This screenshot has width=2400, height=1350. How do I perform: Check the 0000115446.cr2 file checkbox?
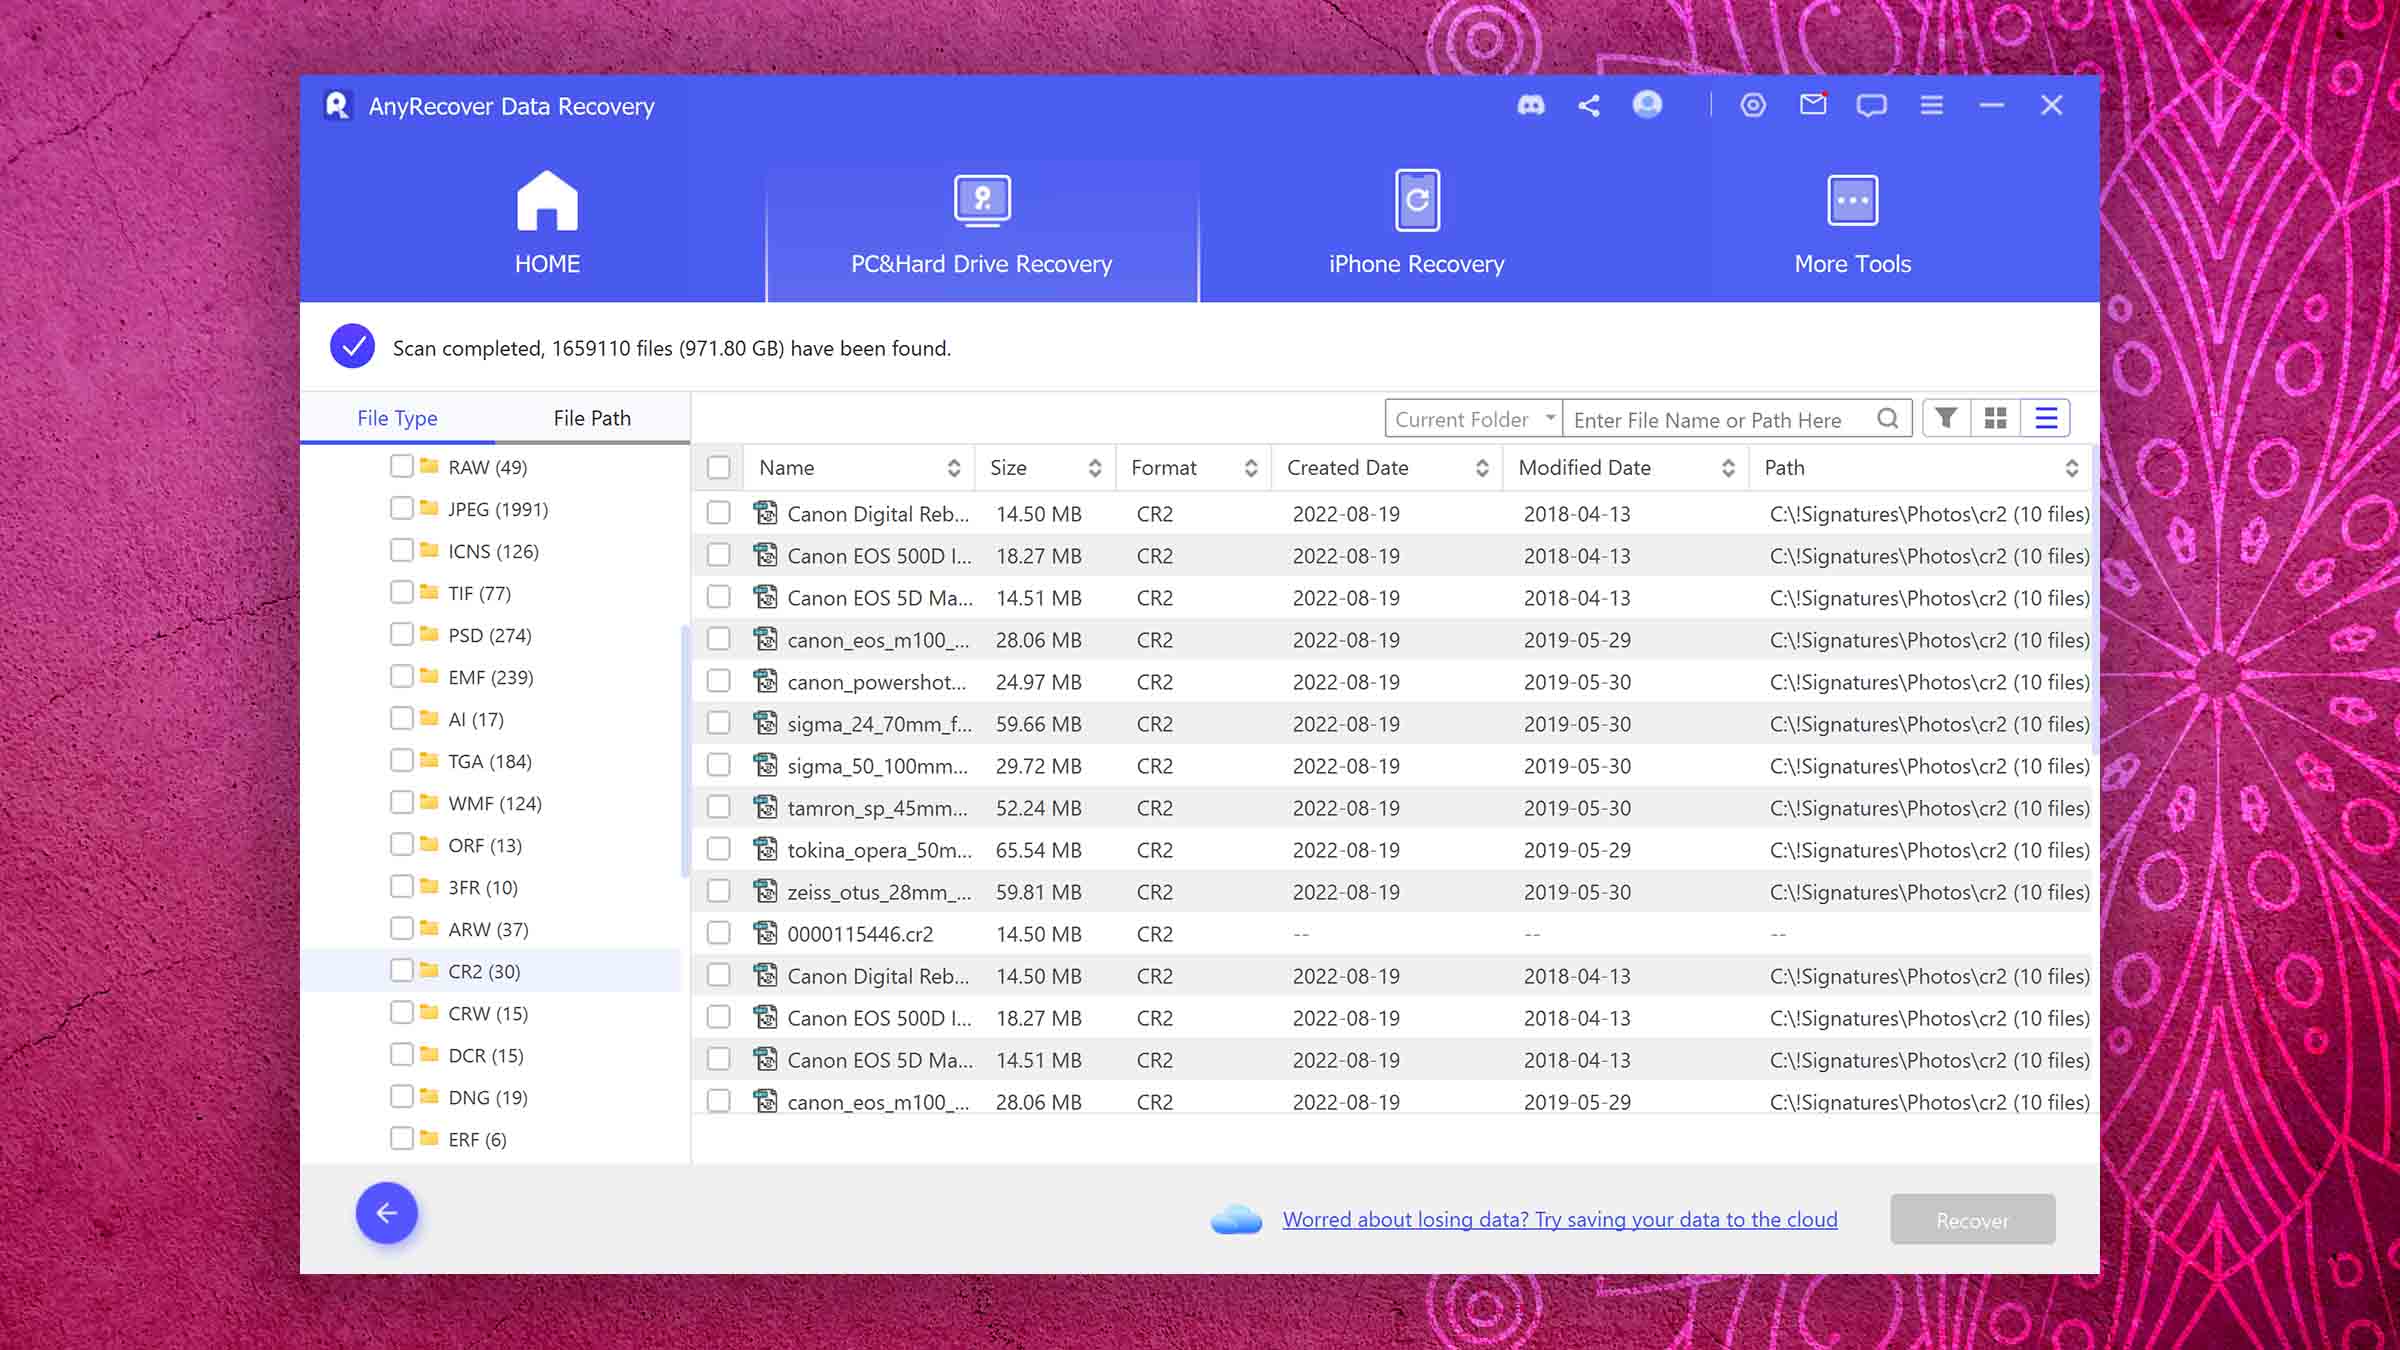718,933
